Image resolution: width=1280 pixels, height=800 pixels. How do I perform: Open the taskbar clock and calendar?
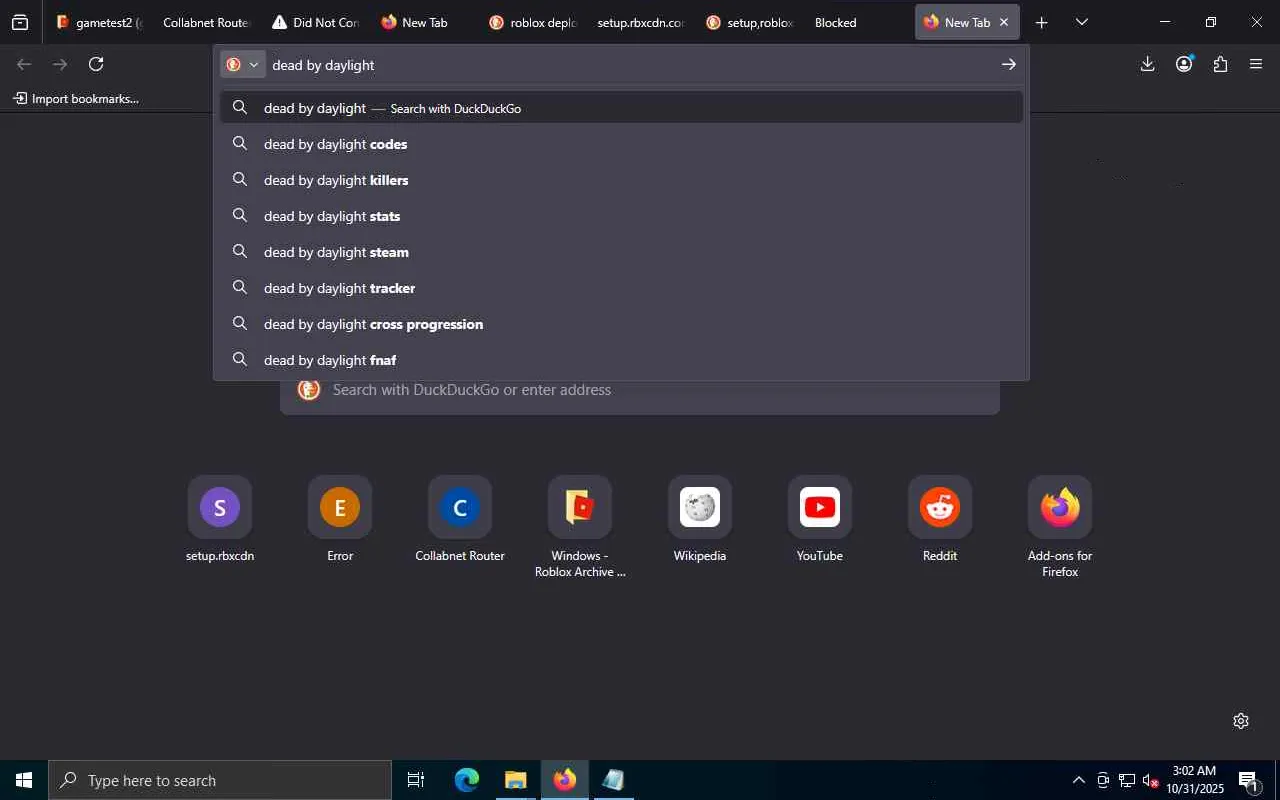pyautogui.click(x=1195, y=780)
